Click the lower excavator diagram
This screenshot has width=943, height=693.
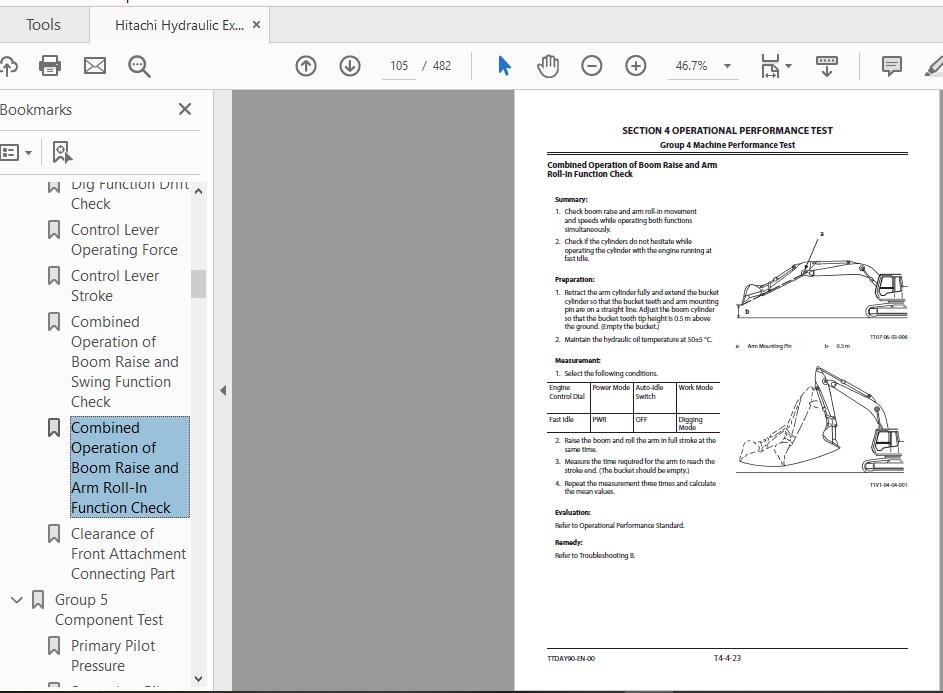click(x=822, y=420)
